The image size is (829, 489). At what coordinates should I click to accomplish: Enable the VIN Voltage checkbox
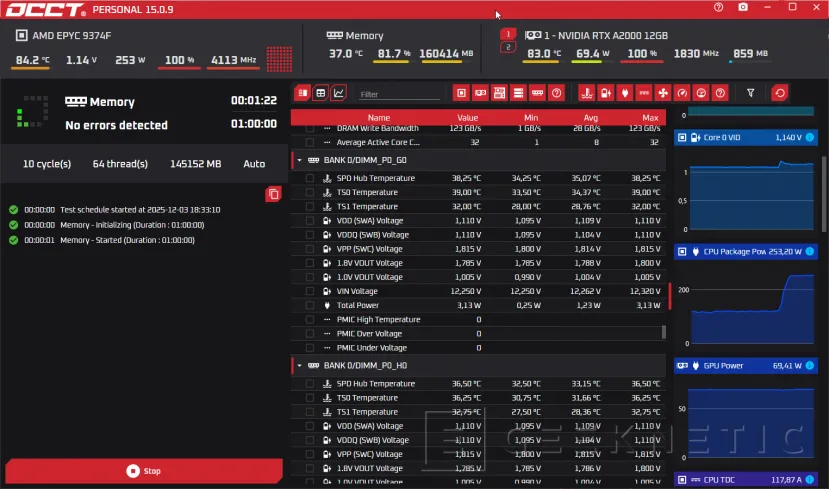tap(310, 291)
